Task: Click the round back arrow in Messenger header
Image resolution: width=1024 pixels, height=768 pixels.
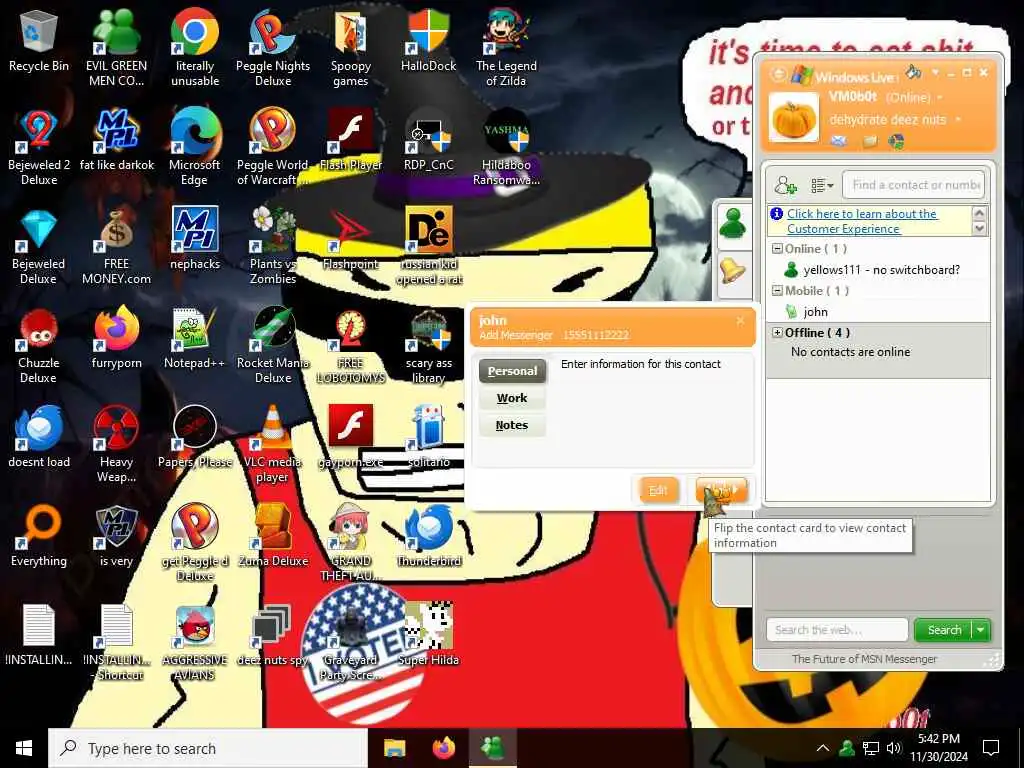Action: point(778,74)
